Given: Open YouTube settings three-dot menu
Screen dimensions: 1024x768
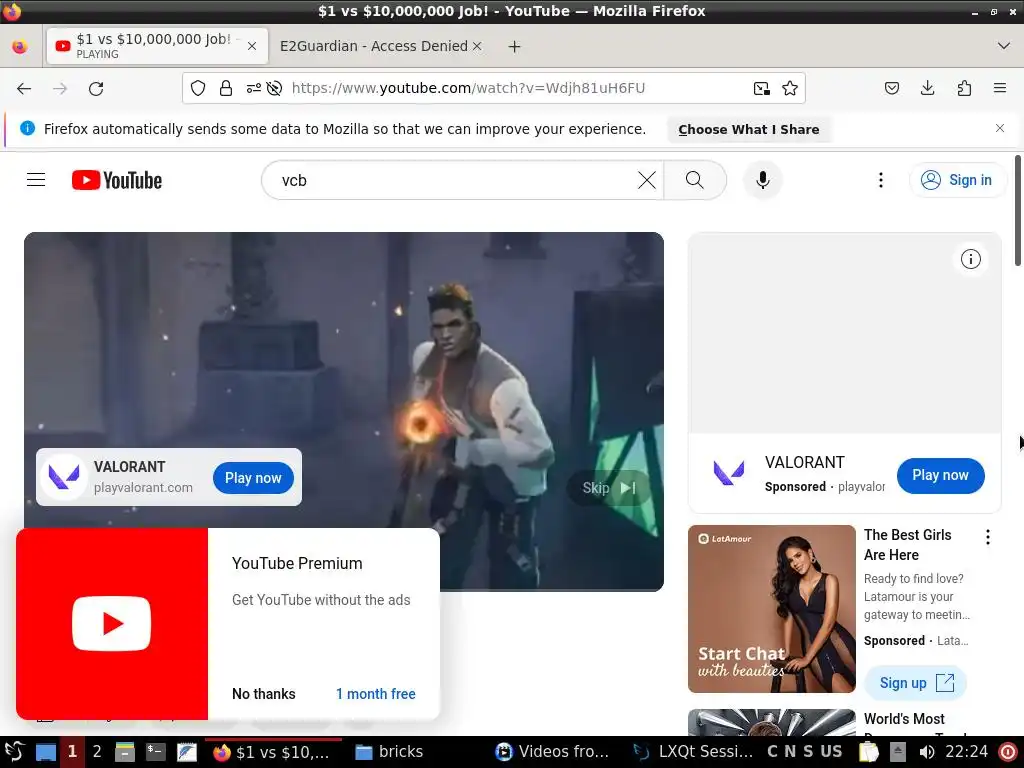Looking at the screenshot, I should coord(880,180).
